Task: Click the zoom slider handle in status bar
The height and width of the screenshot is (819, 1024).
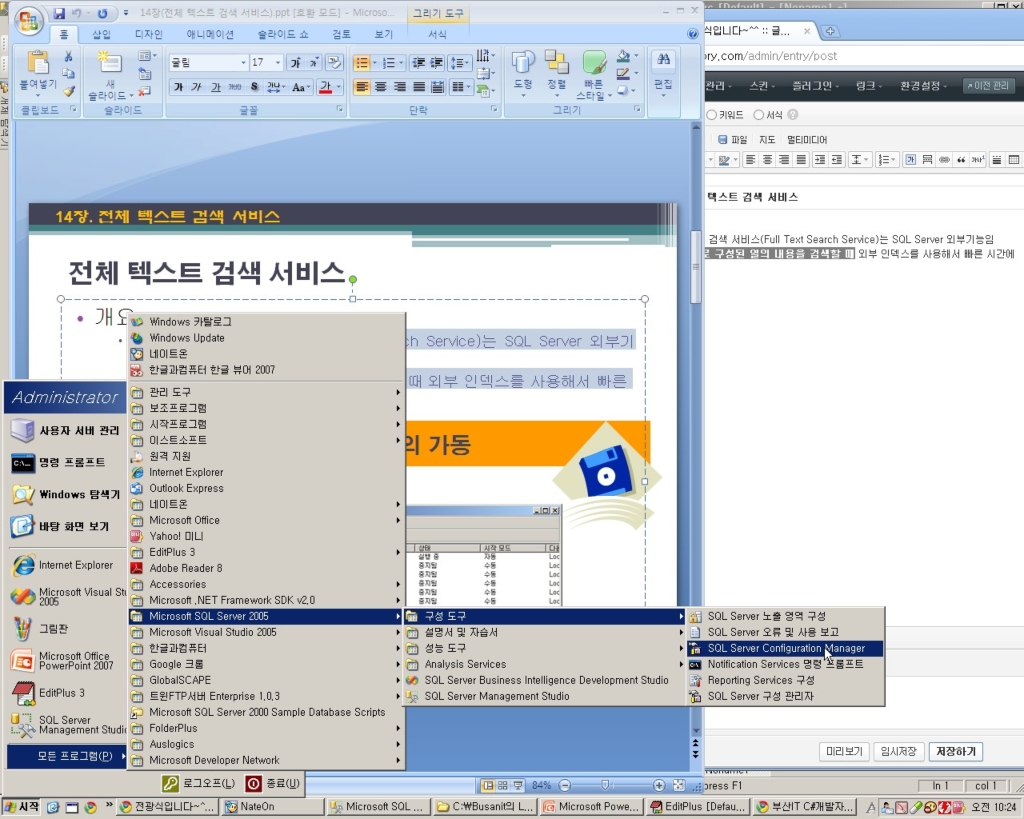Action: pos(605,785)
